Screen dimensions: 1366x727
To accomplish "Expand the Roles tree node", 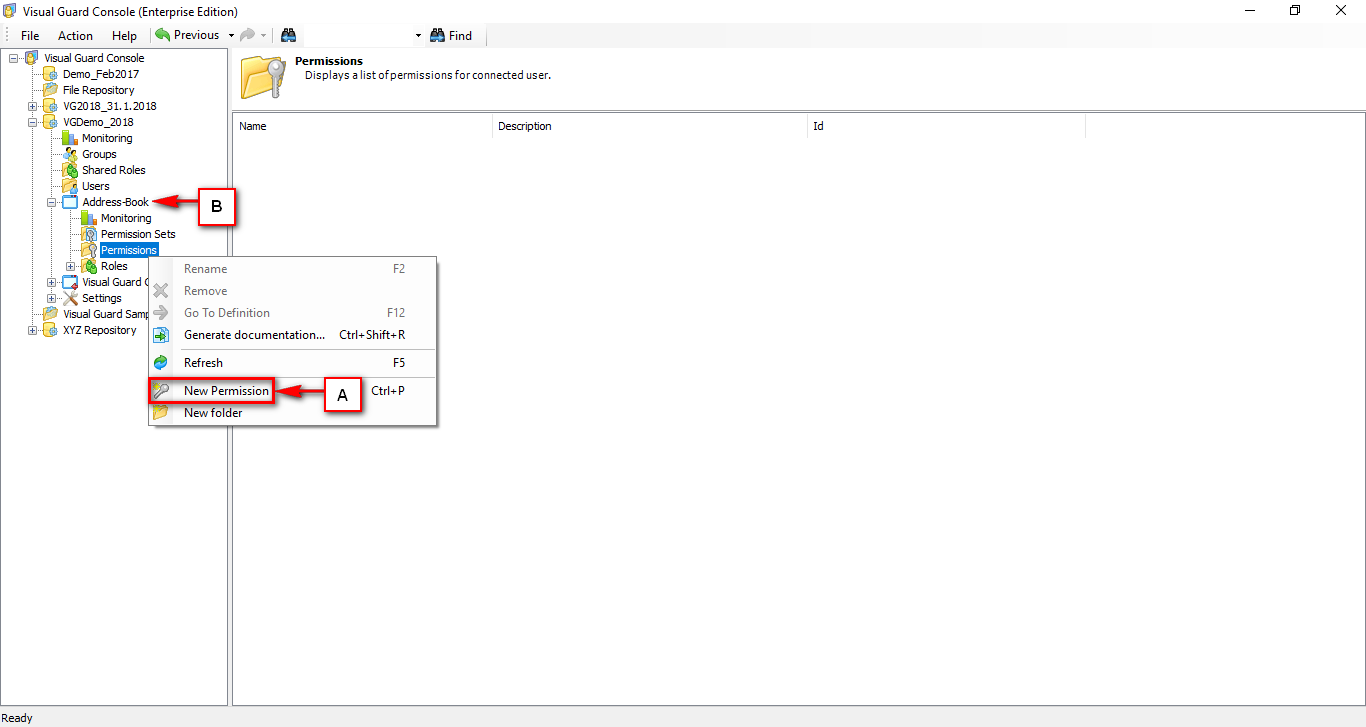I will point(69,266).
